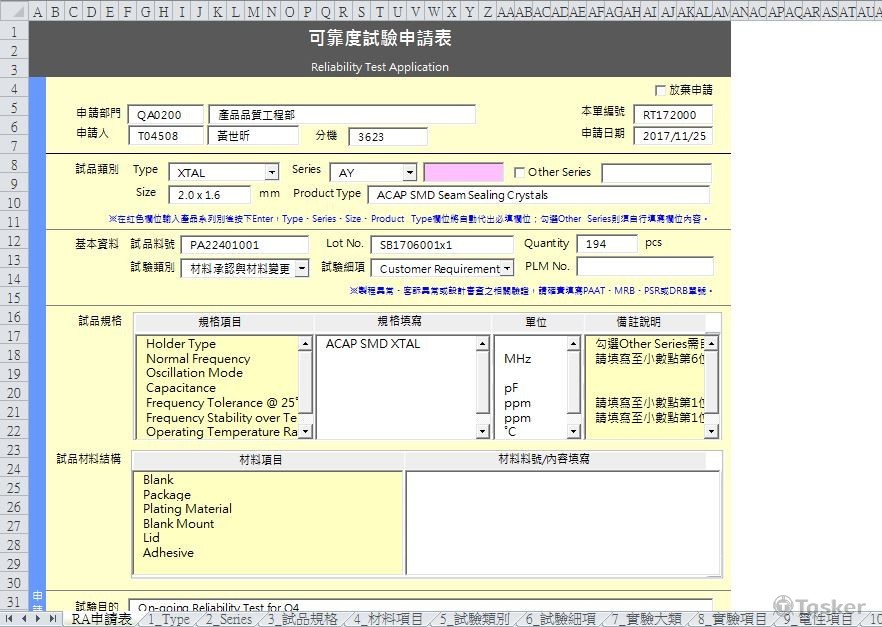Click the 備註說明 list scroll-up arrow
Image resolution: width=882 pixels, height=627 pixels.
coord(712,344)
